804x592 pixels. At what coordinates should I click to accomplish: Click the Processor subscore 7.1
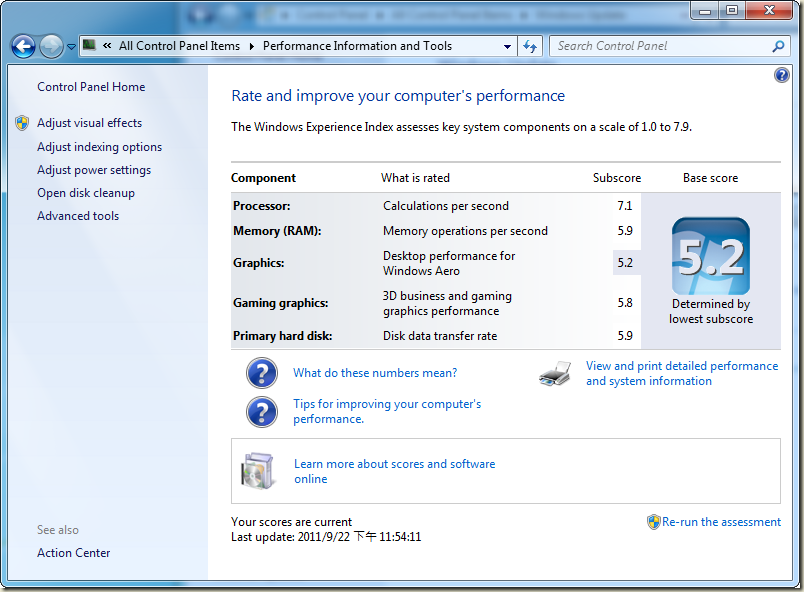click(x=625, y=206)
